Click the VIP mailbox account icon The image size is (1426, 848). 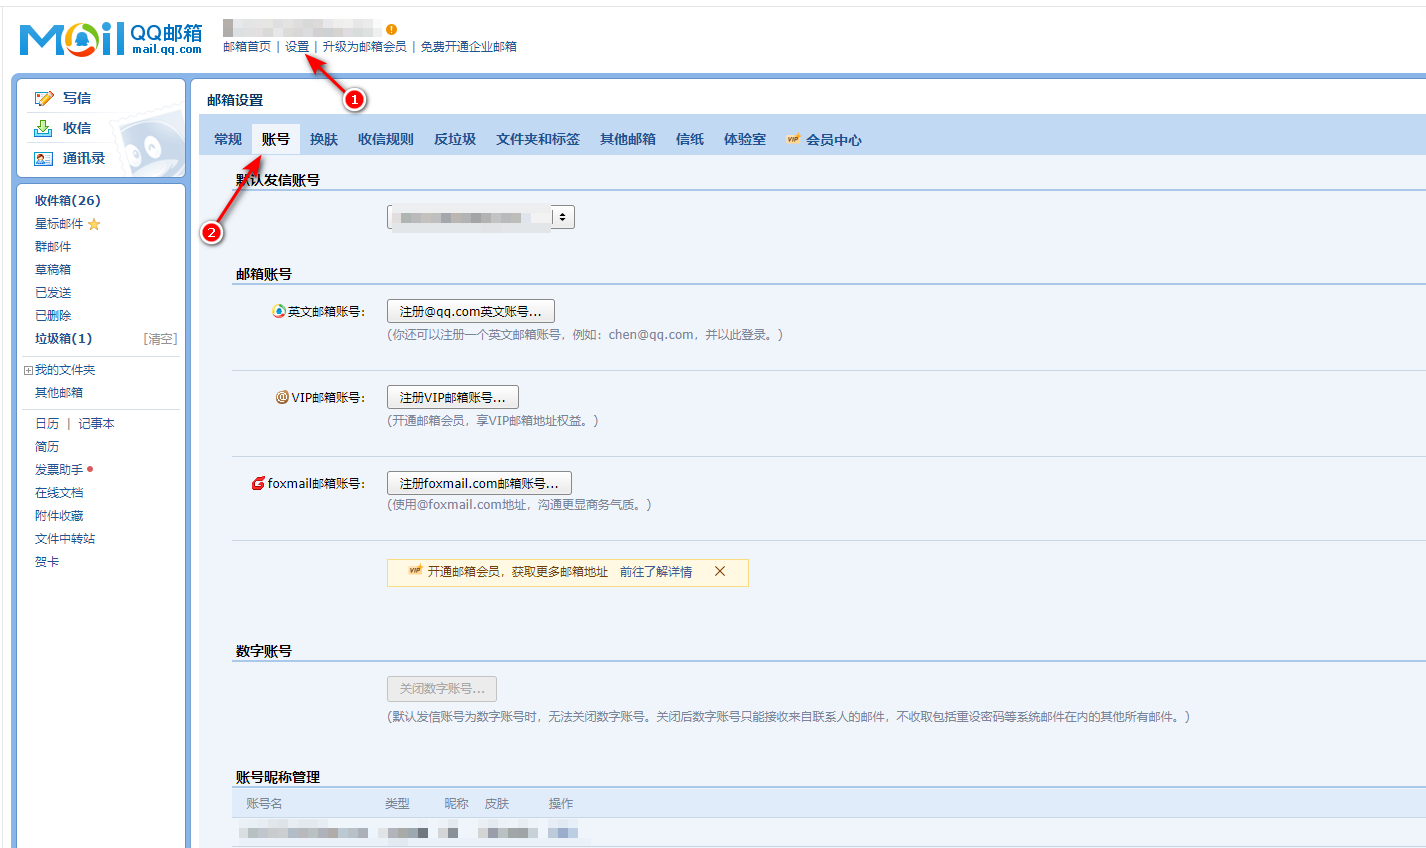click(x=282, y=397)
